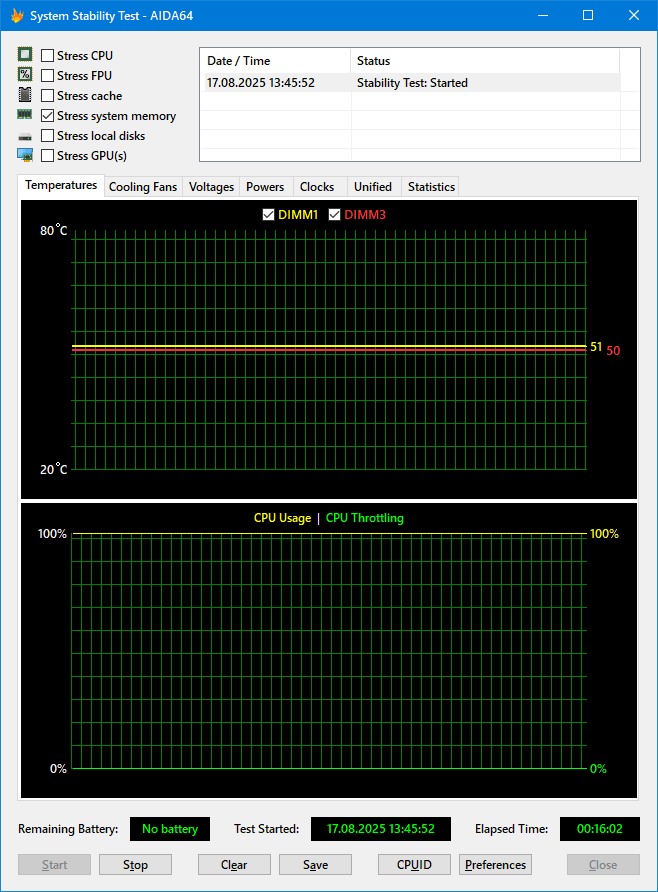Open the CPUID window
This screenshot has height=892, width=658.
tap(414, 865)
